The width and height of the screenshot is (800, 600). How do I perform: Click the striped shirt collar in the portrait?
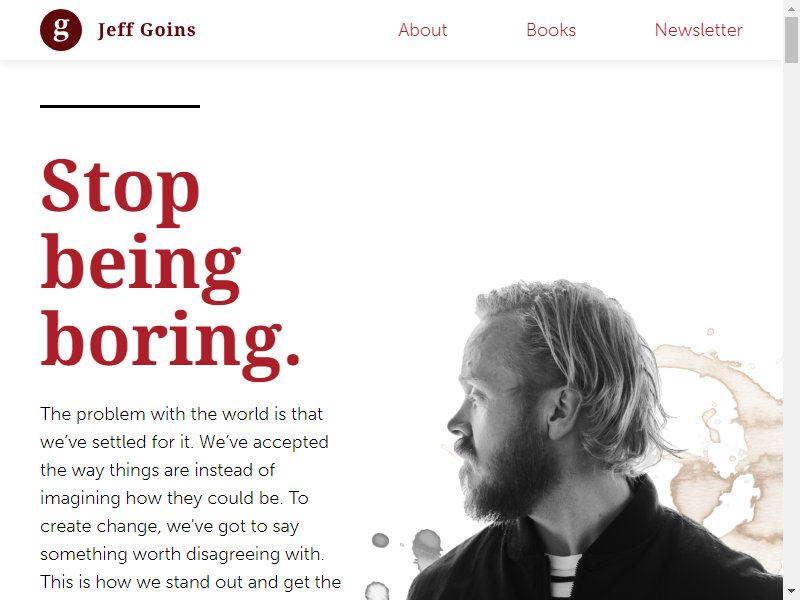563,576
